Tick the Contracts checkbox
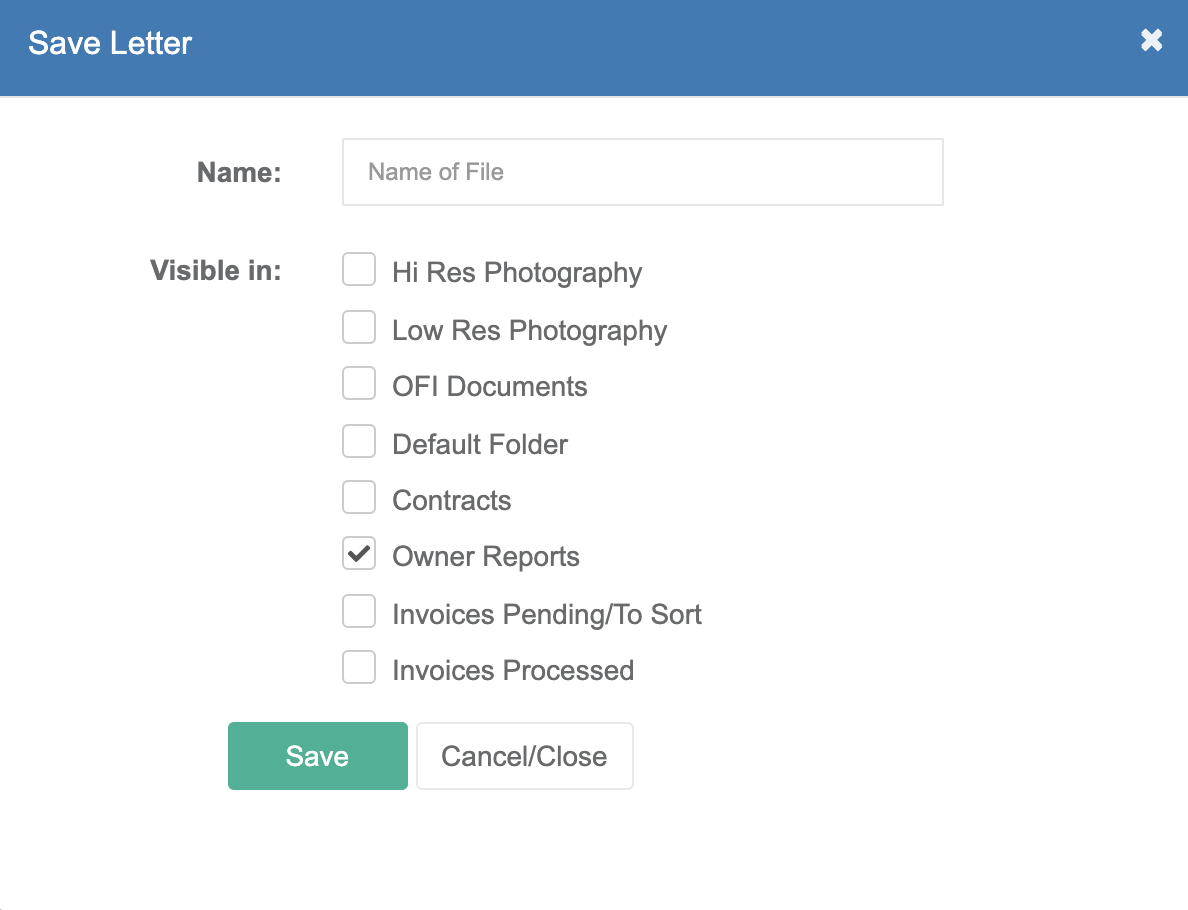Viewport: 1188px width, 910px height. coord(359,497)
